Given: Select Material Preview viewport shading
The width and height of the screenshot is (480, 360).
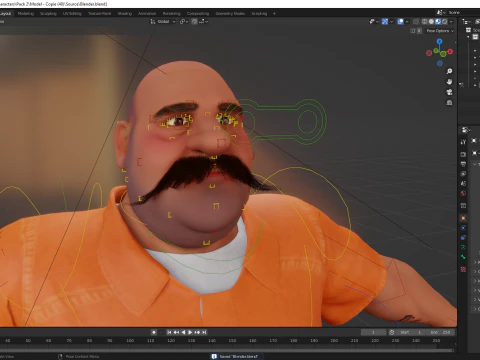Looking at the screenshot, I should (x=438, y=22).
